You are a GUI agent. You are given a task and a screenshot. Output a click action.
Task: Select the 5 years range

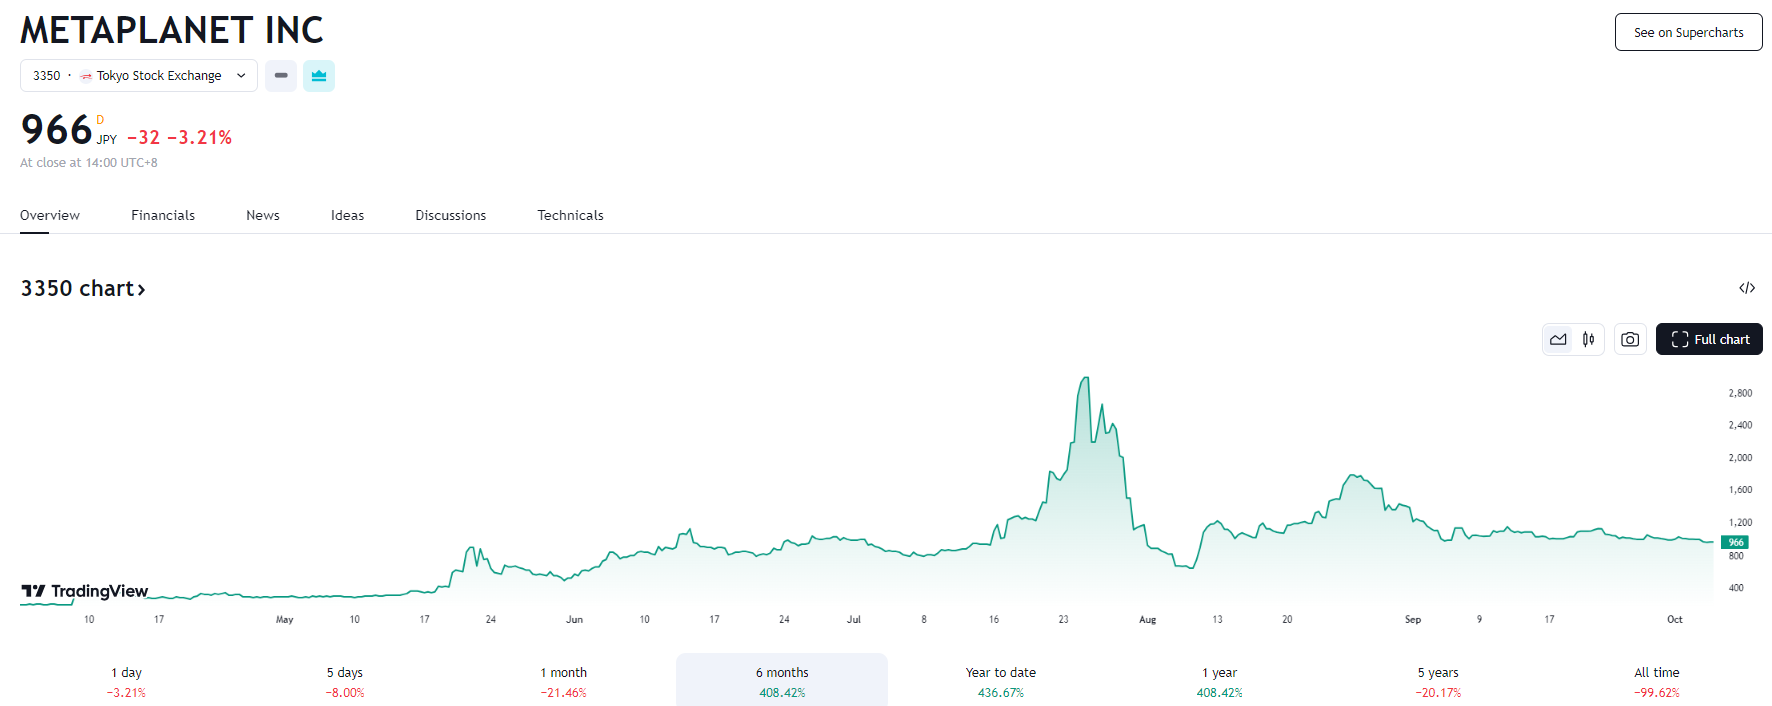pos(1438,682)
